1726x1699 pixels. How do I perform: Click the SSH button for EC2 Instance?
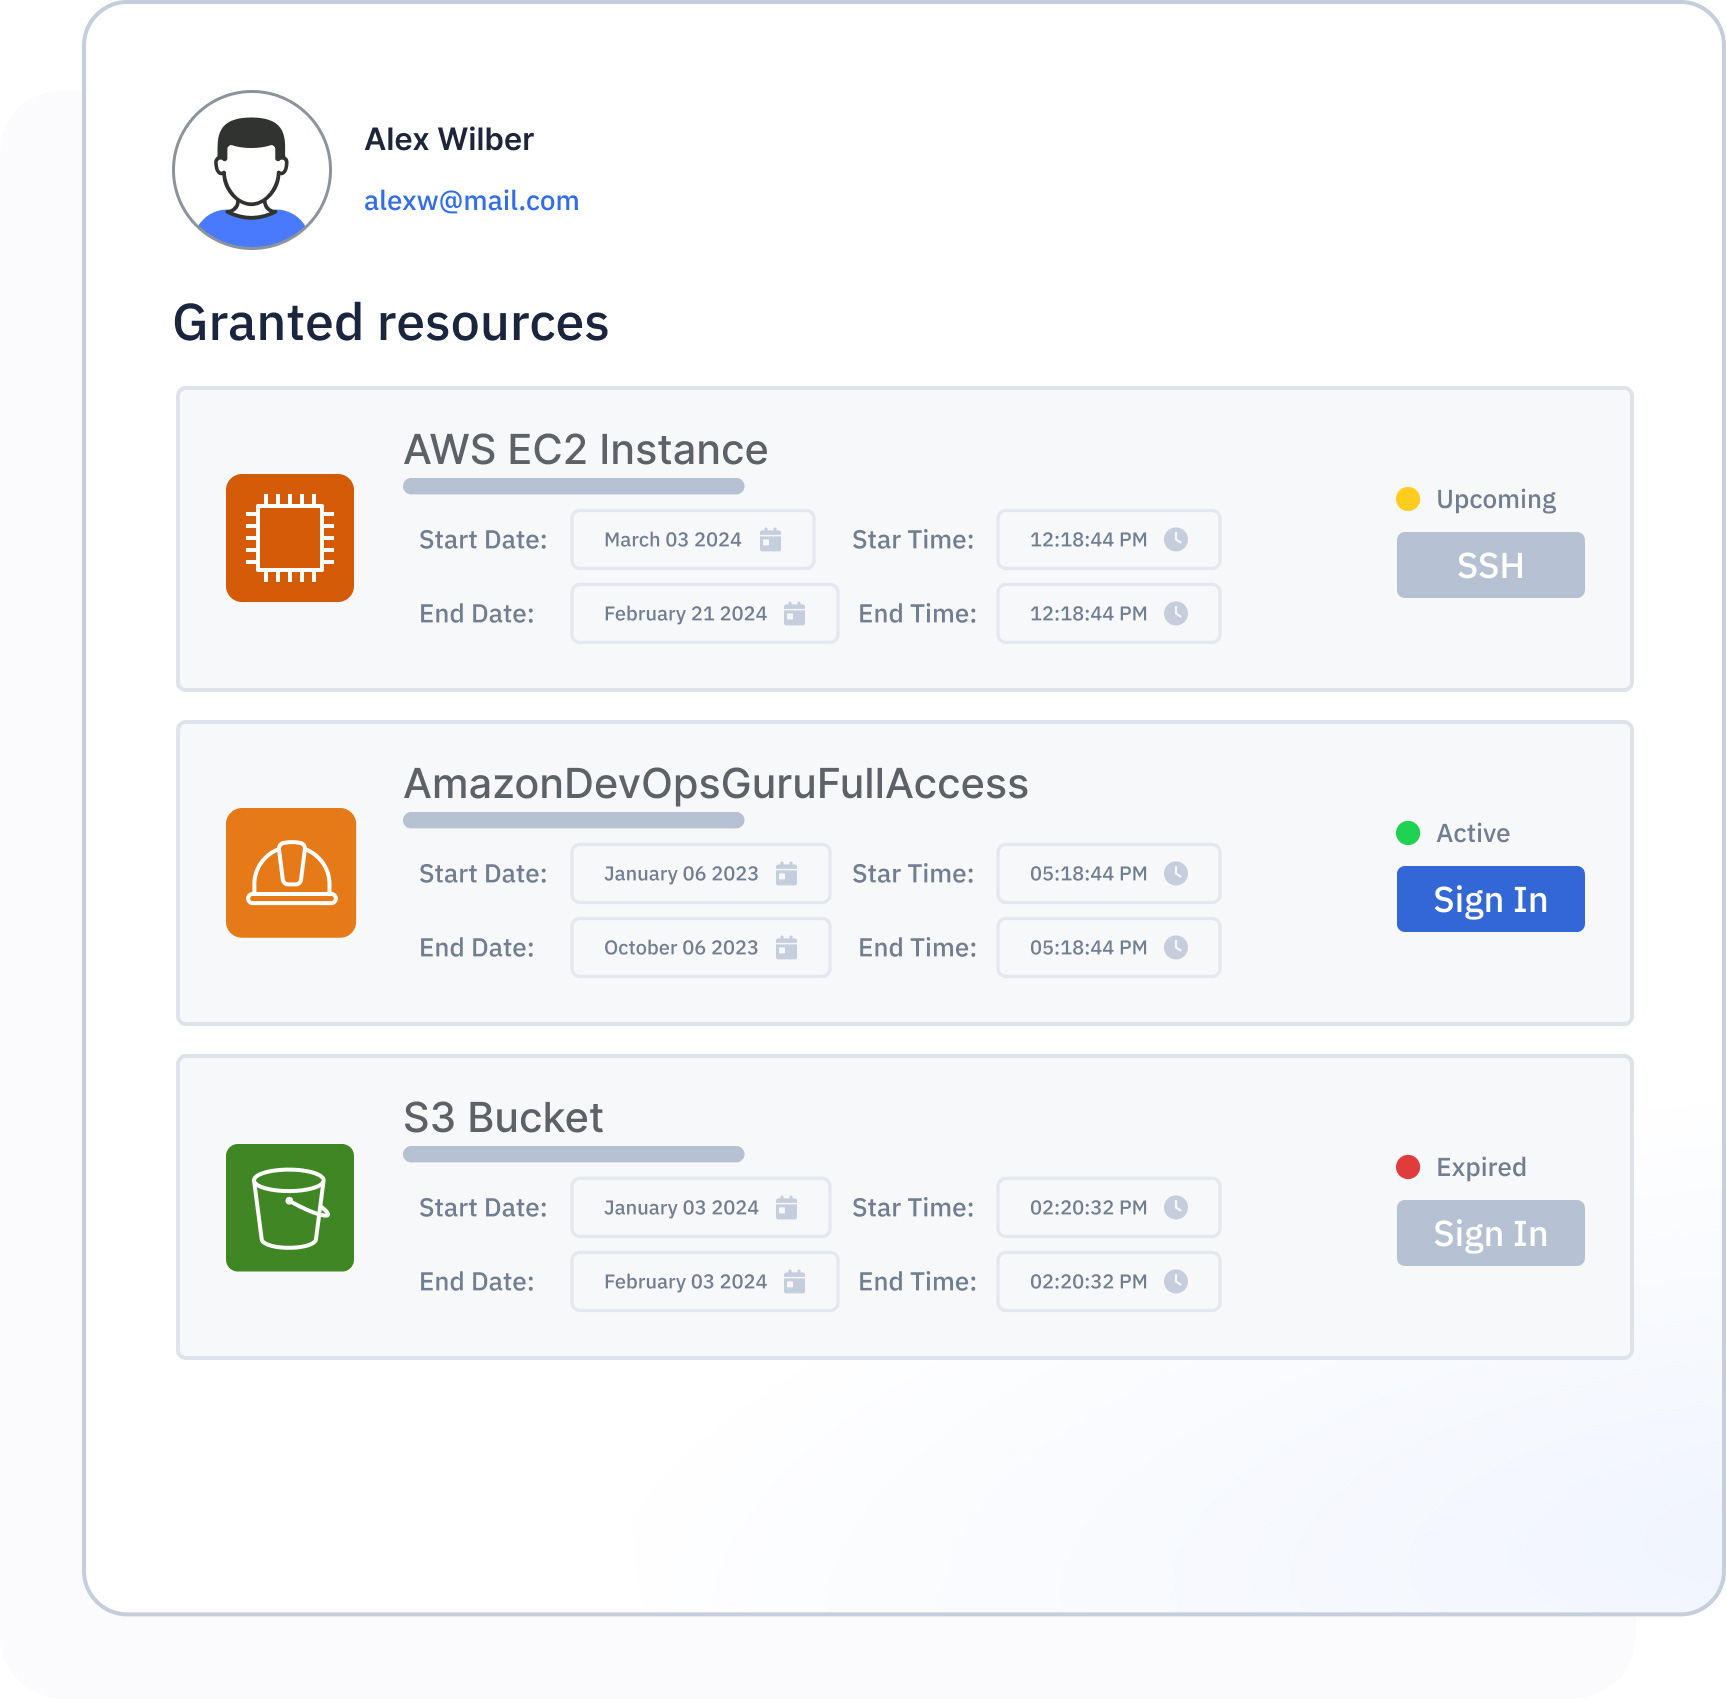click(1490, 565)
